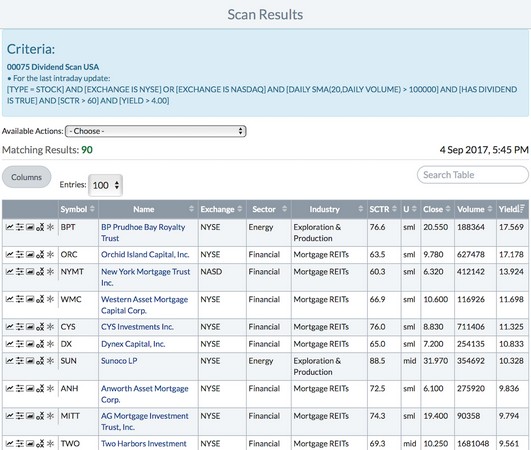The image size is (531, 450).
Task: Open Western Asset Mortgage Capital Corp. link
Action: tap(144, 305)
